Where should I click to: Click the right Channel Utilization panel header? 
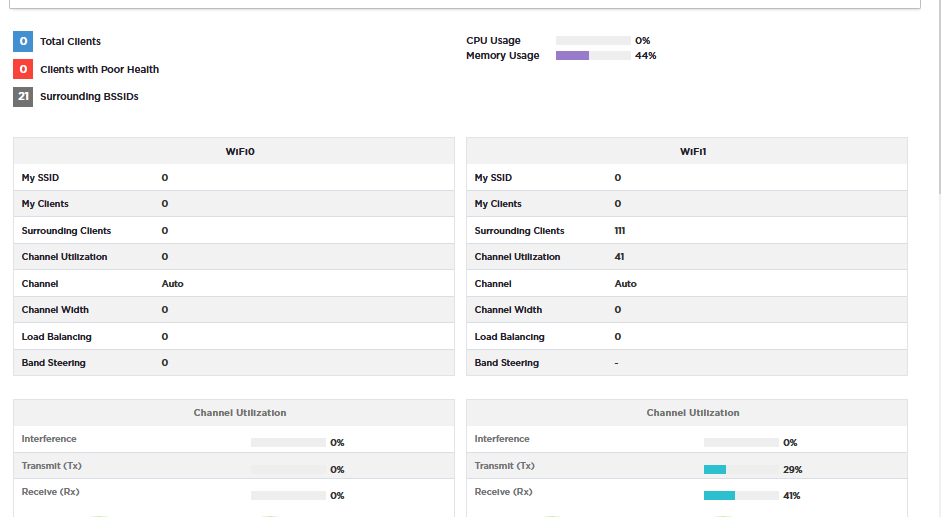click(x=687, y=413)
